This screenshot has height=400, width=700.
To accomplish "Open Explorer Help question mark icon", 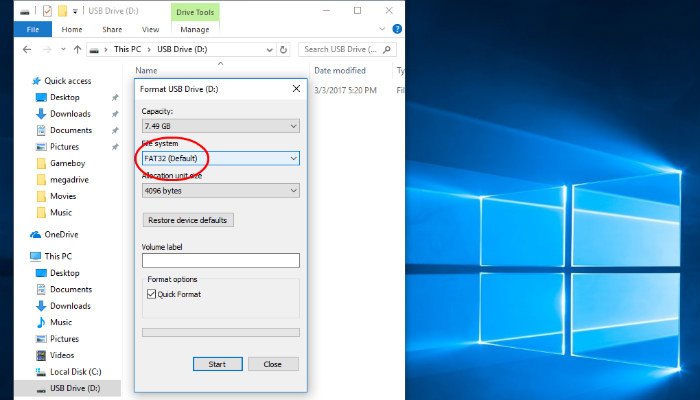I will click(x=396, y=29).
